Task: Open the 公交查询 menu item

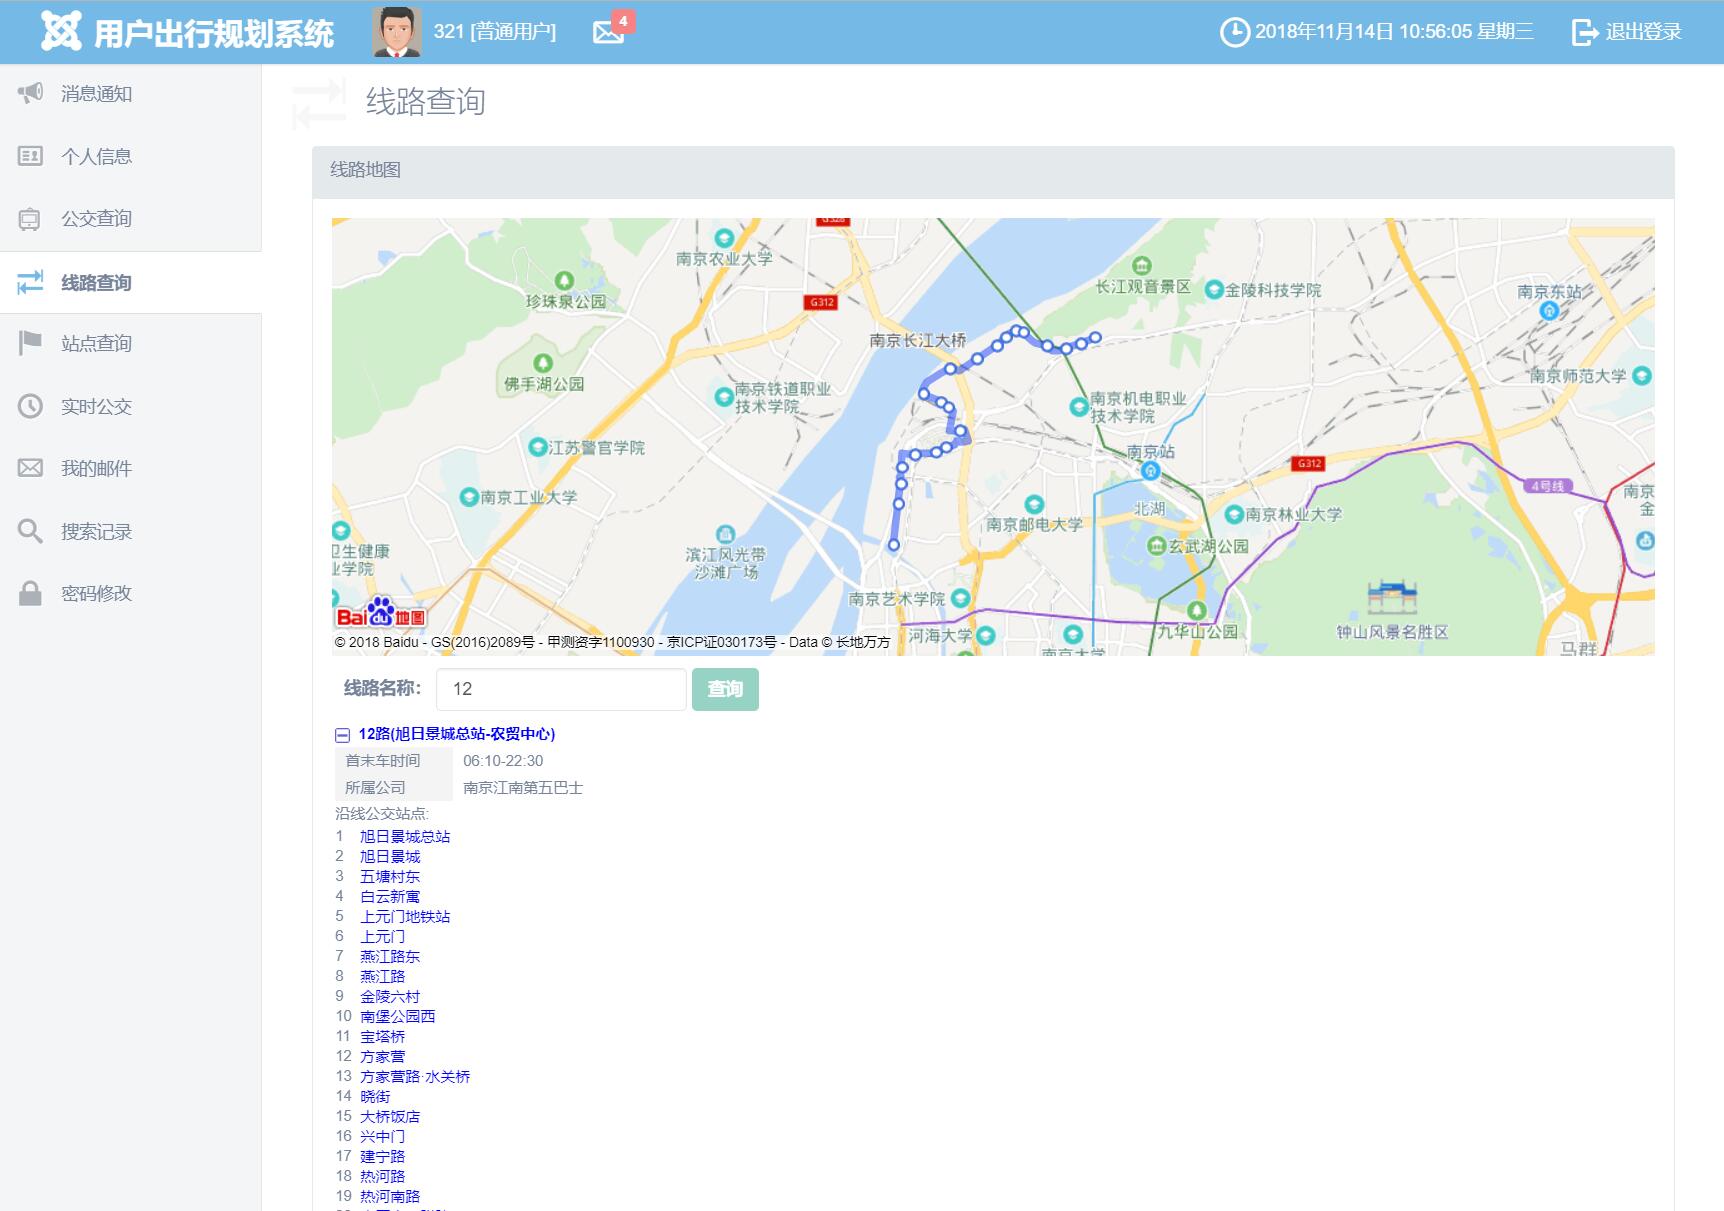Action: 96,219
